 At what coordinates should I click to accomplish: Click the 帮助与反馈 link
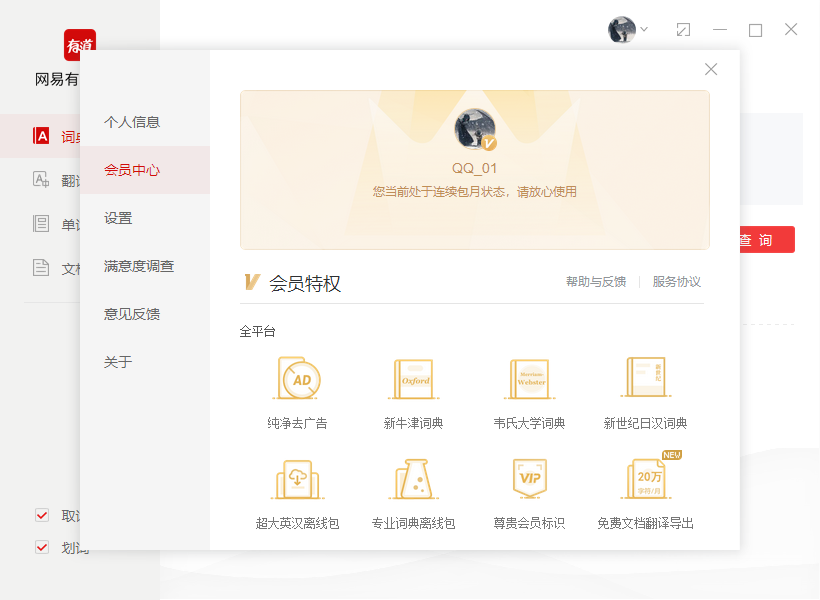(596, 282)
